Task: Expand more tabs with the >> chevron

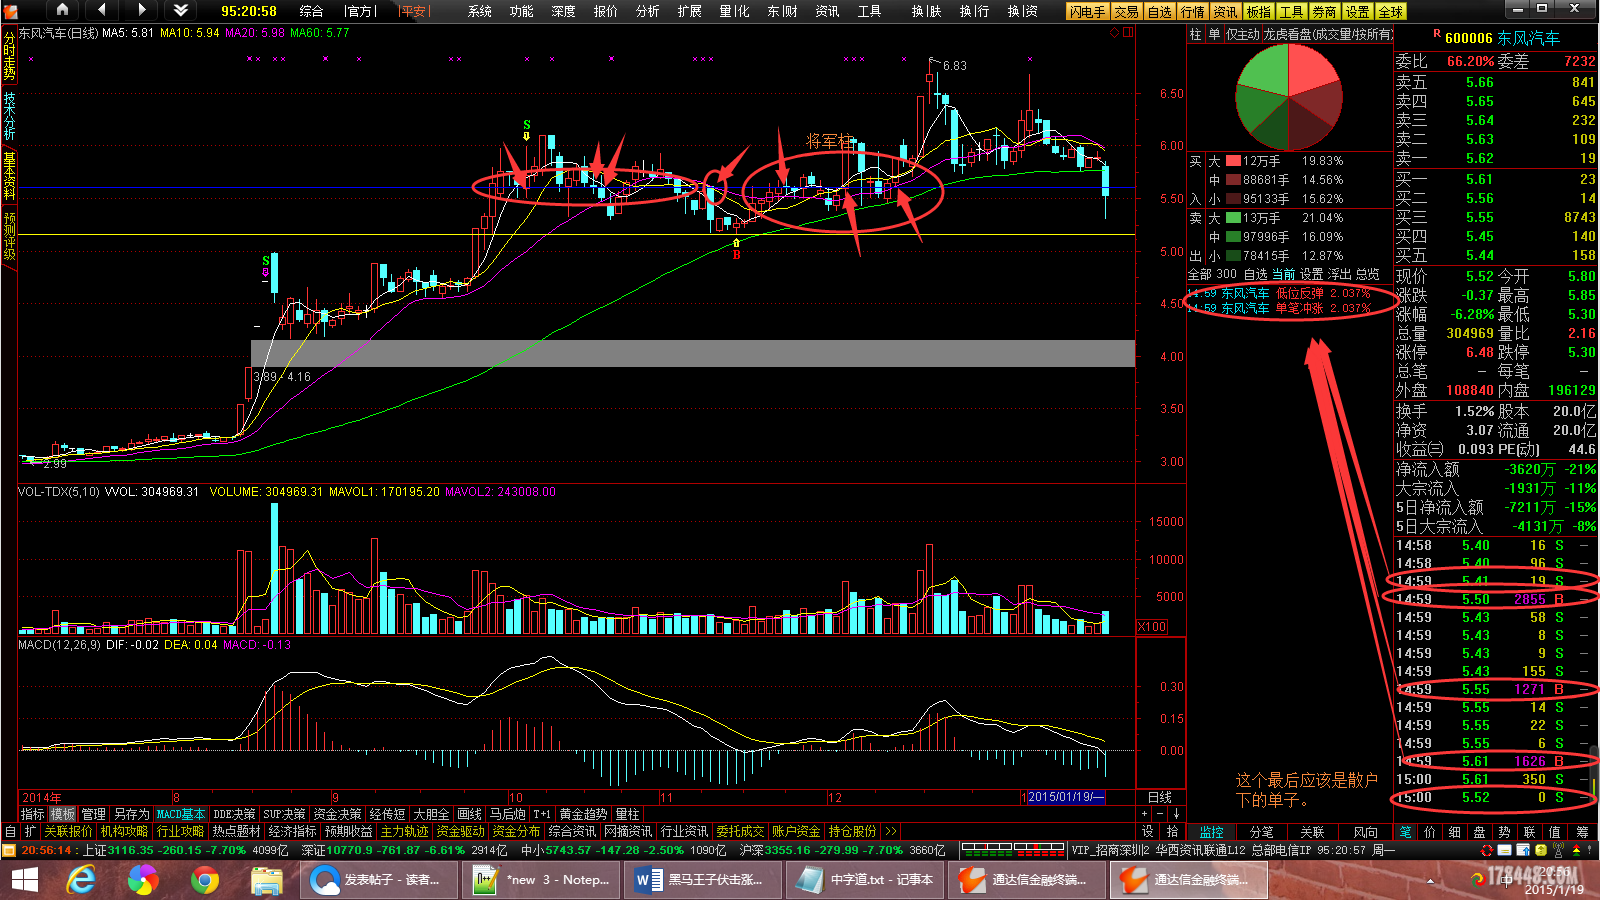Action: (x=890, y=831)
